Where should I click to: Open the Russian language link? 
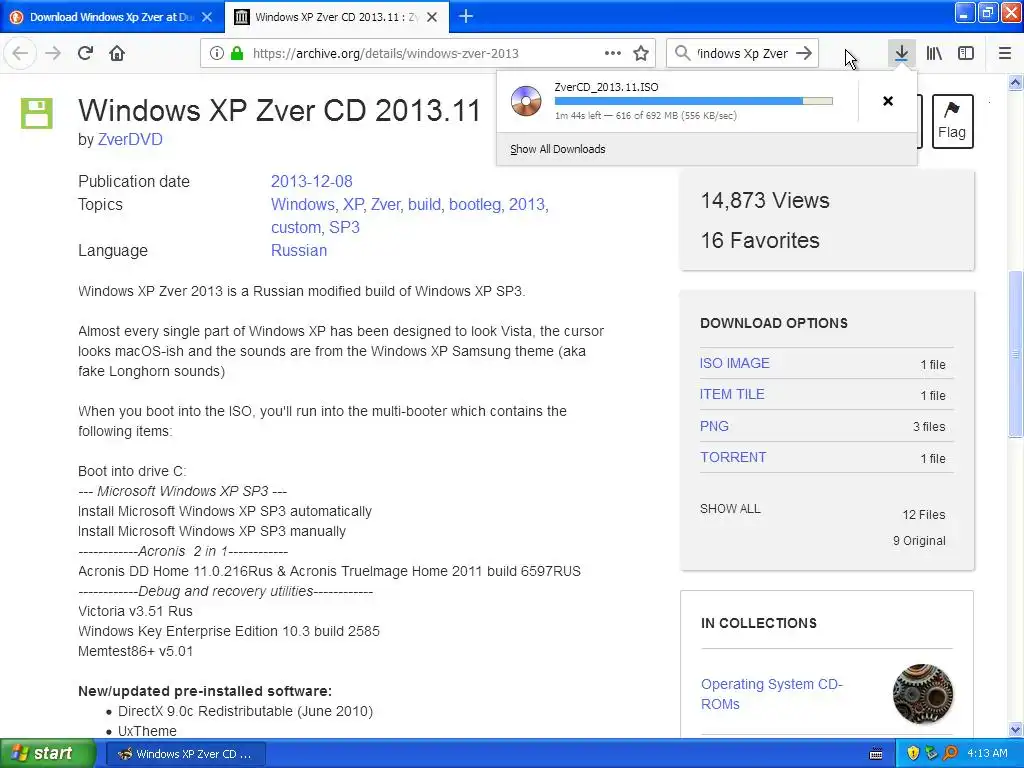[299, 250]
